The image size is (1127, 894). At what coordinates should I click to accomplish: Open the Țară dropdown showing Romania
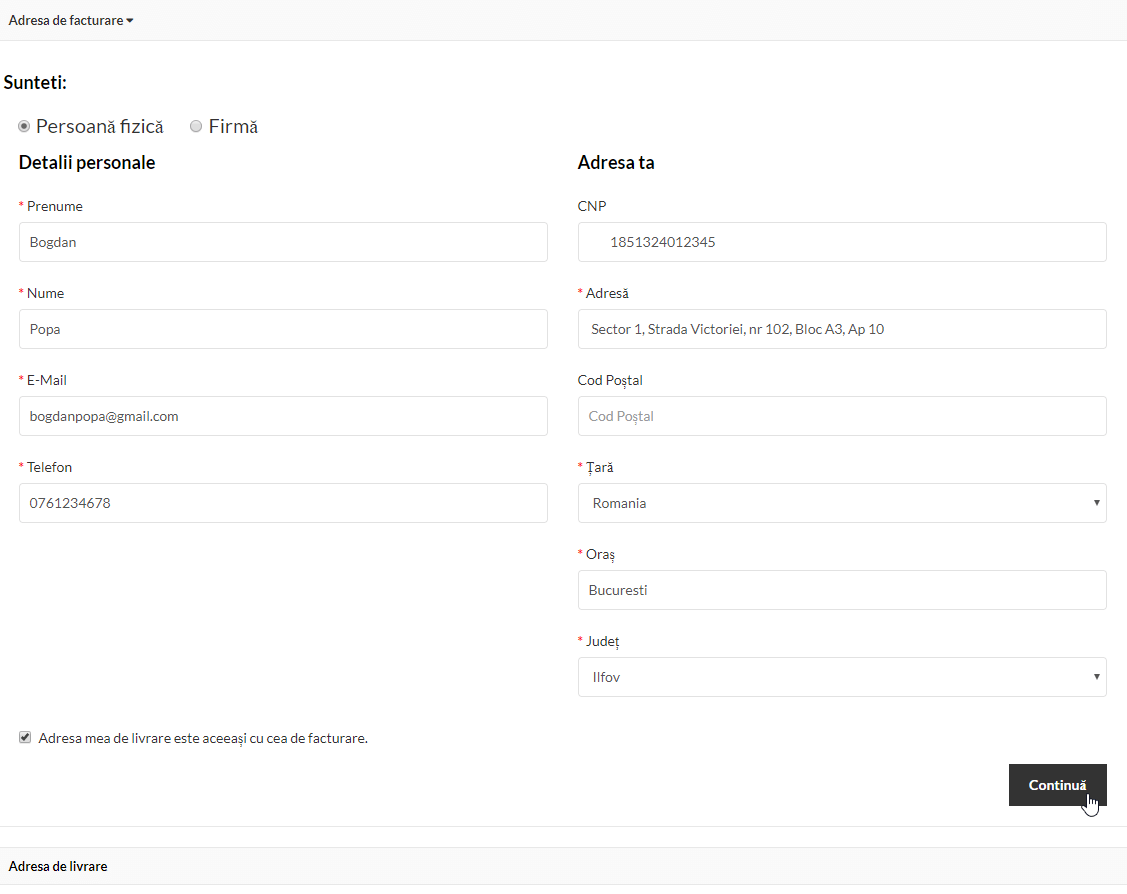[x=842, y=503]
